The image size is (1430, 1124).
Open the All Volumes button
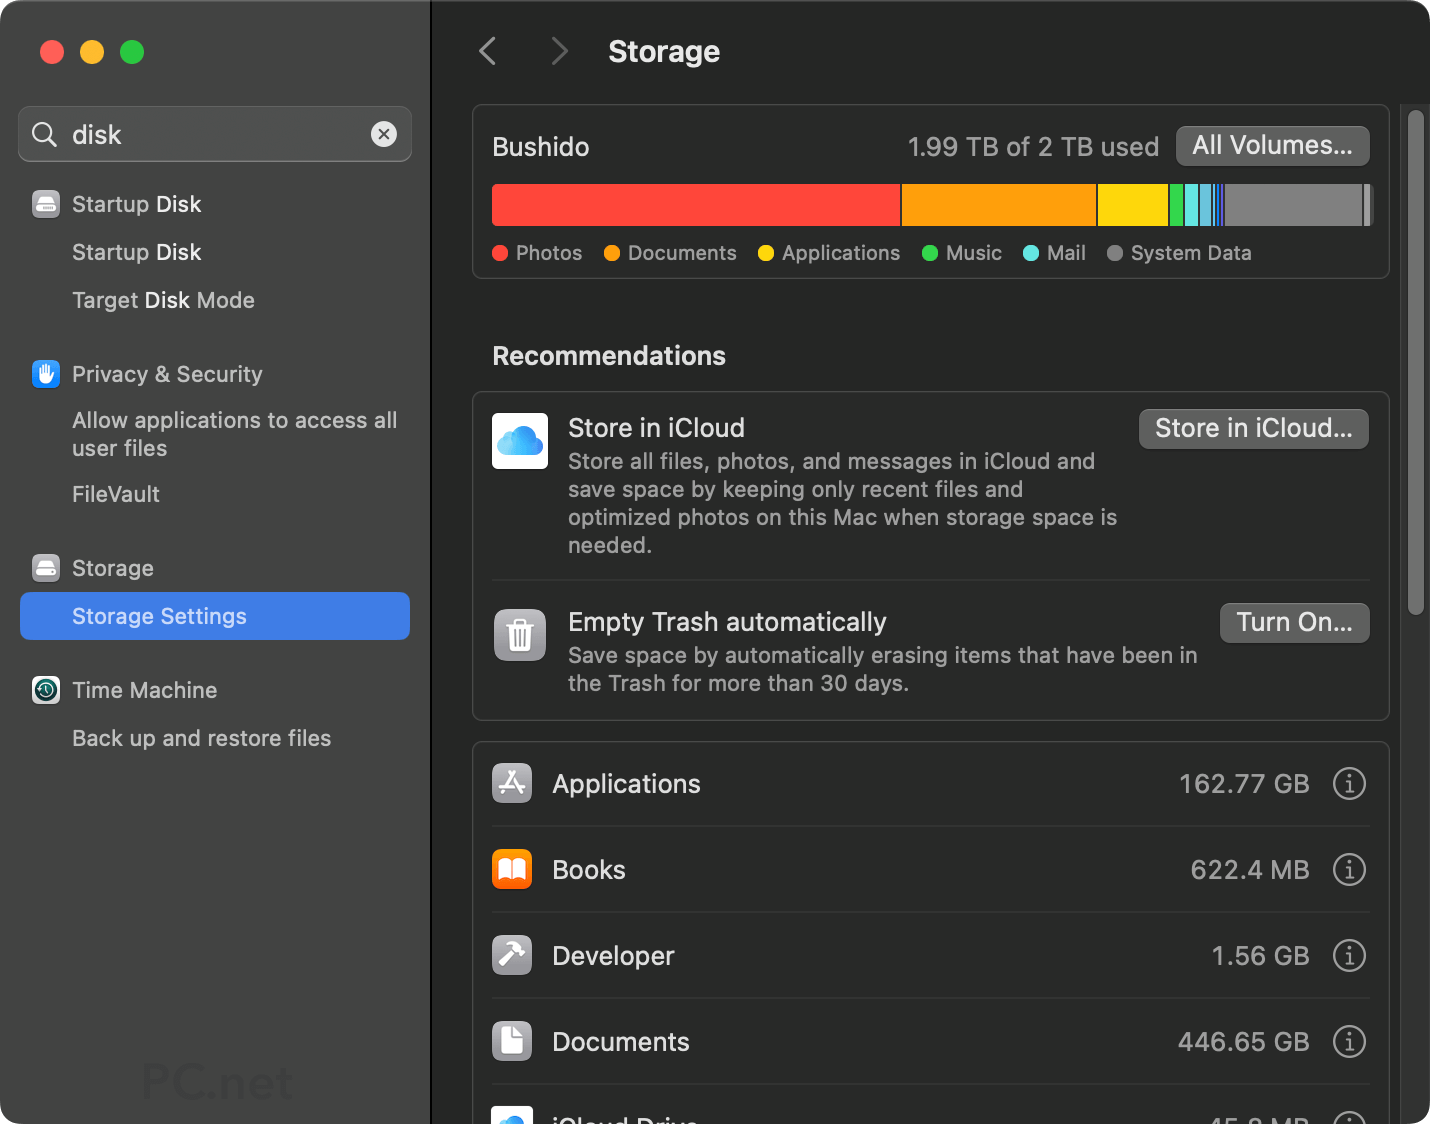click(1273, 146)
